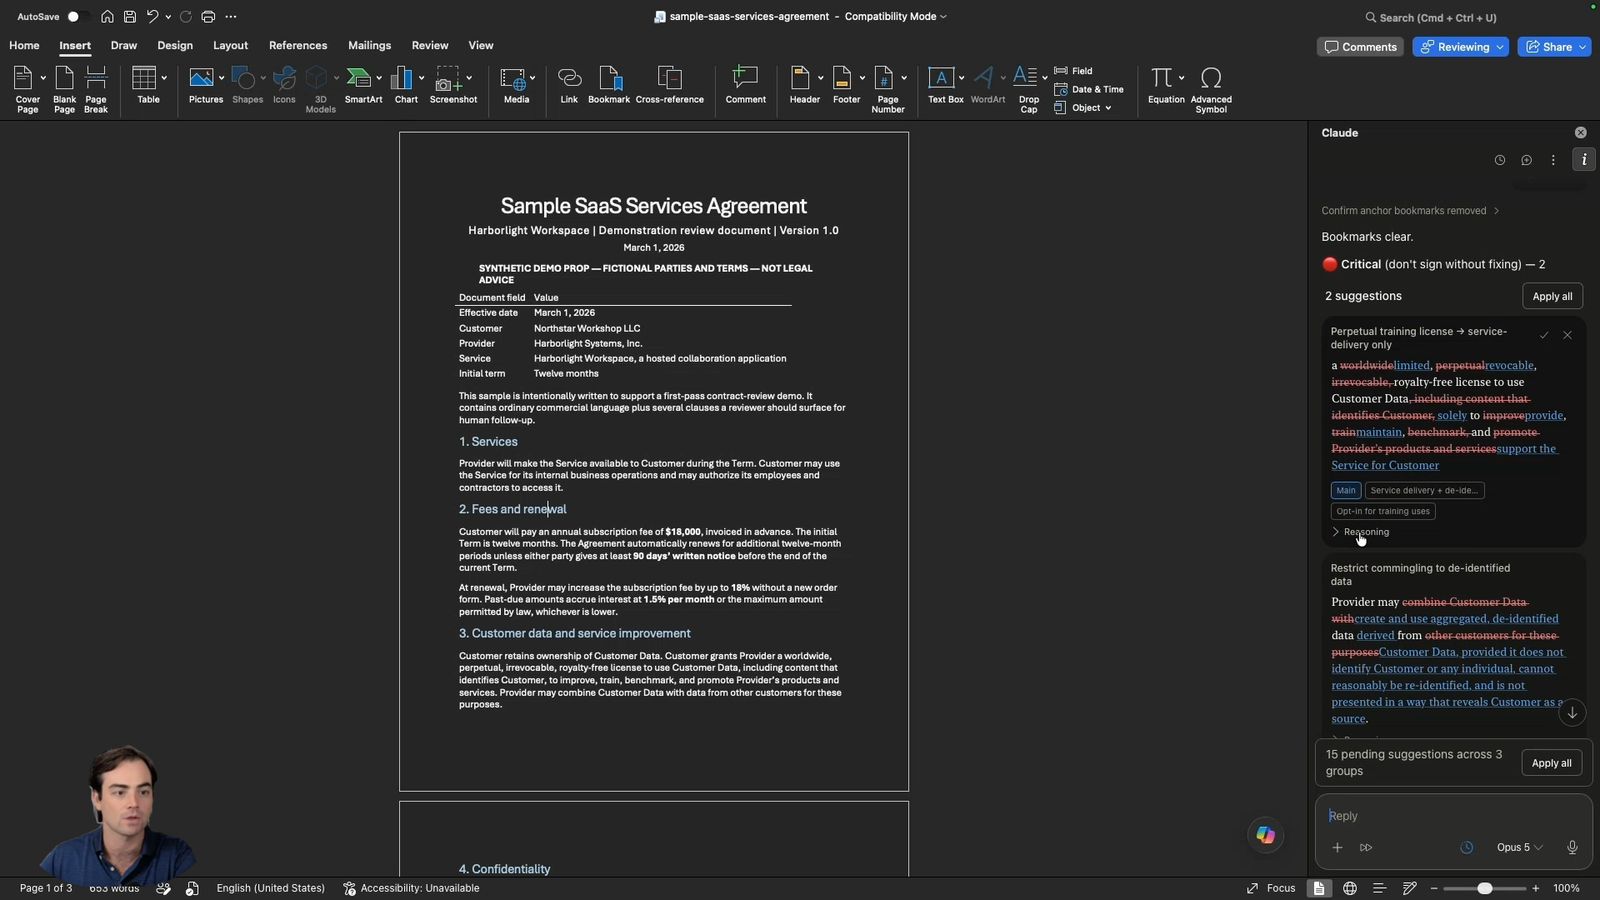Open Advanced Symbol dialog
This screenshot has height=900, width=1600.
click(x=1211, y=89)
